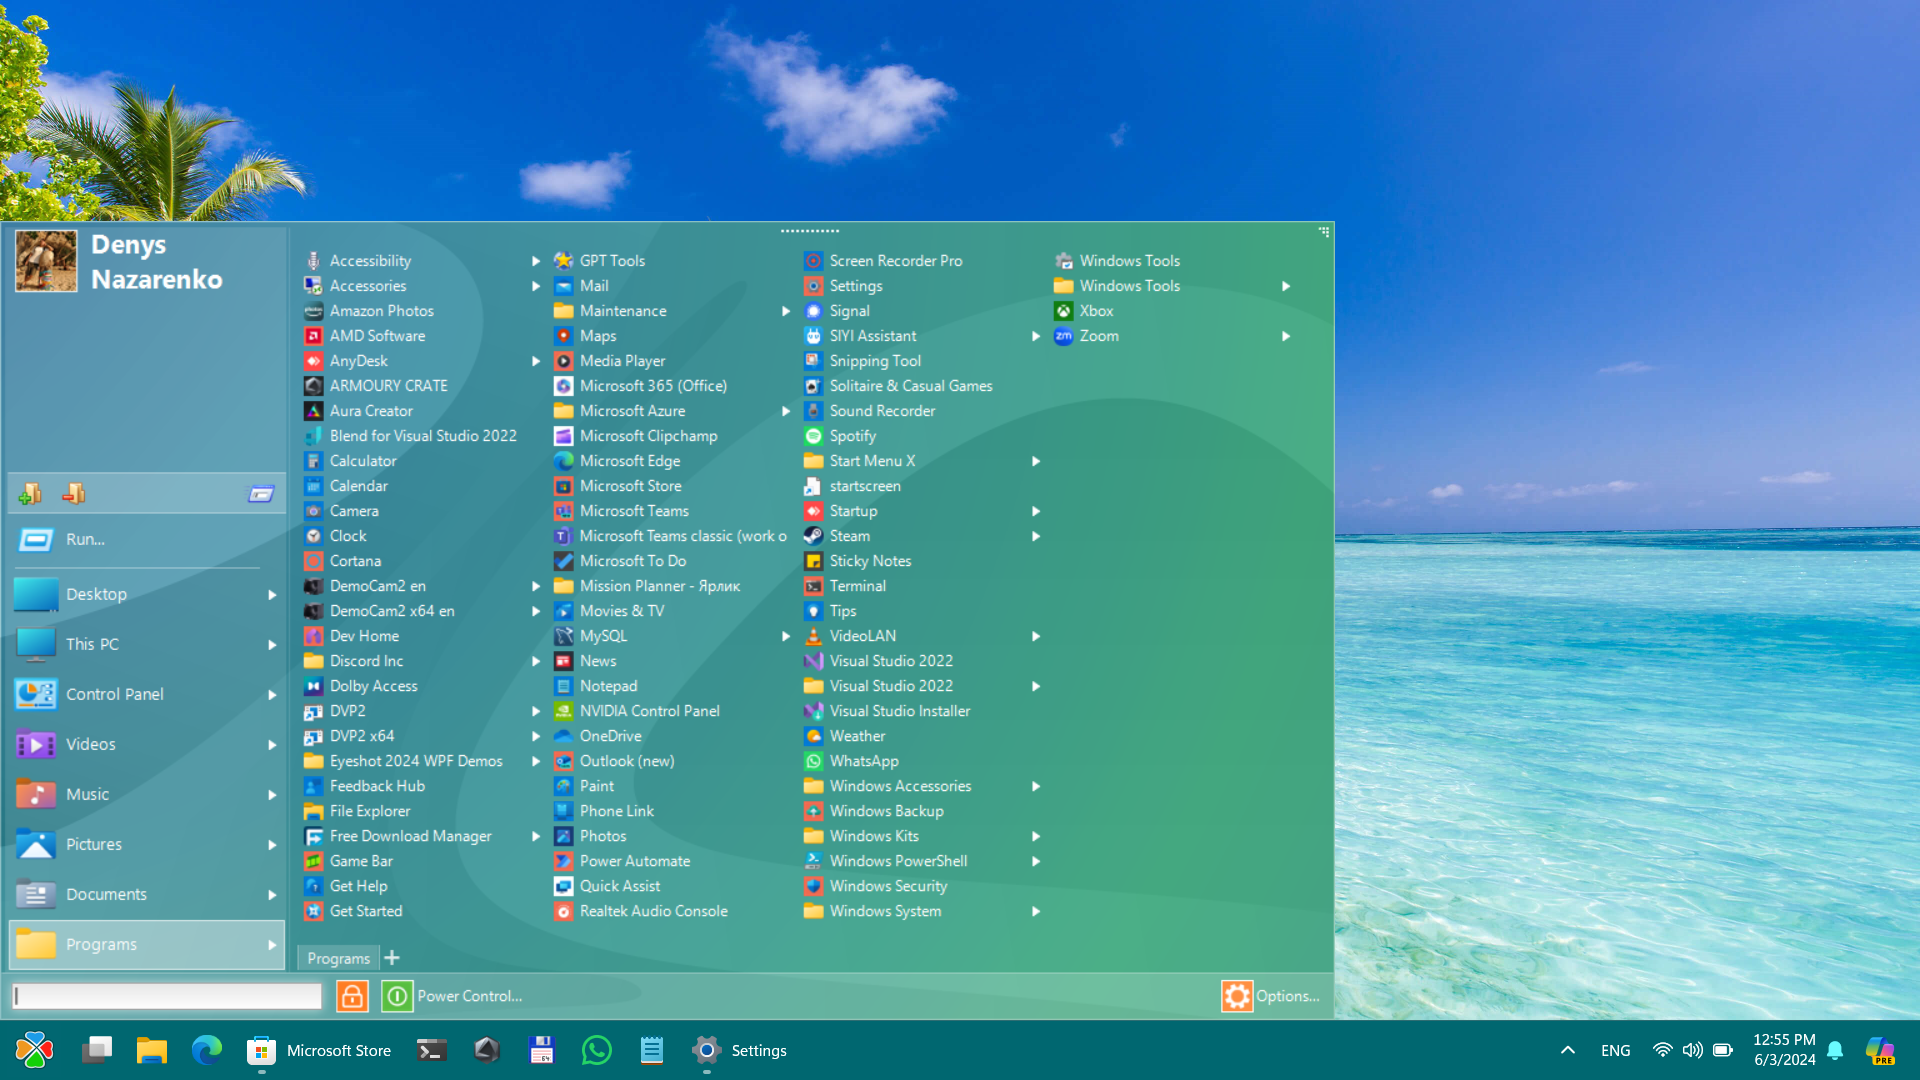Click the Start Menu X taskbar button
1920x1080 pixels.
pos(35,1050)
